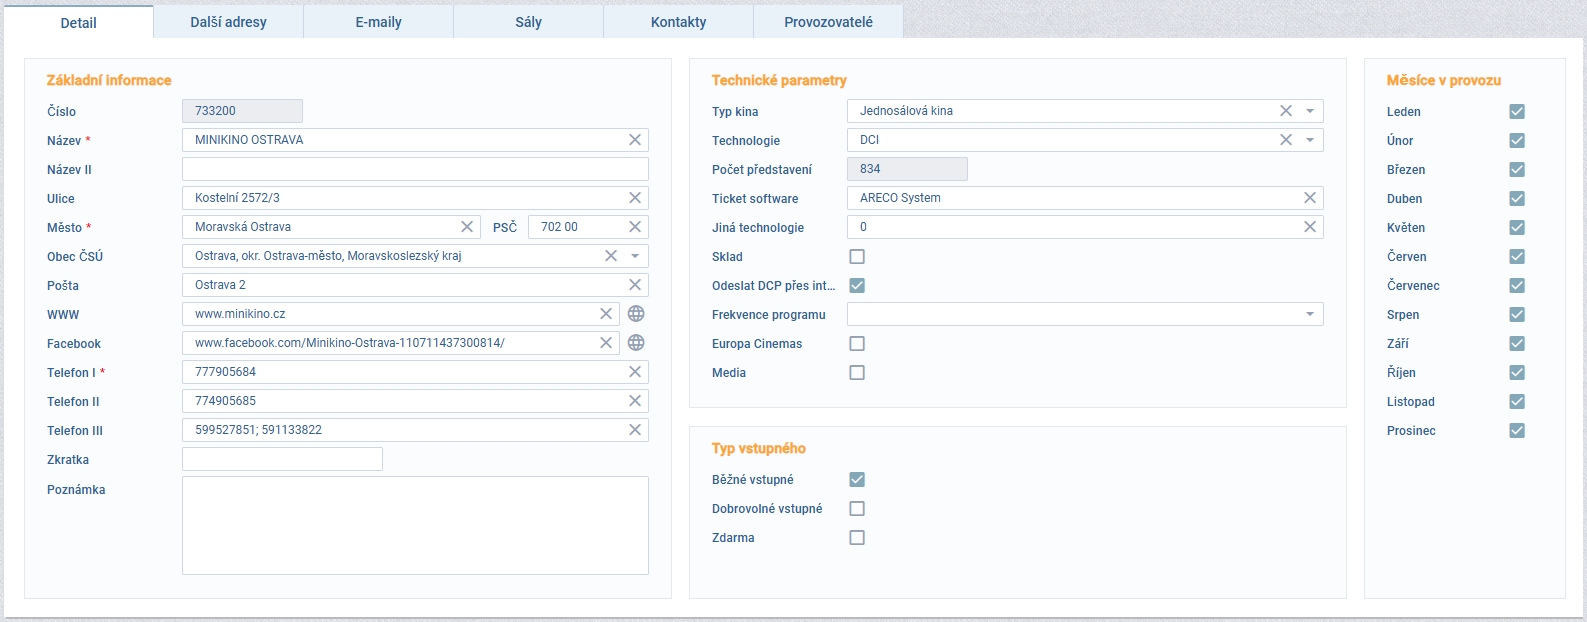Open the Facebook link globe icon
Image resolution: width=1587 pixels, height=622 pixels.
click(x=636, y=343)
